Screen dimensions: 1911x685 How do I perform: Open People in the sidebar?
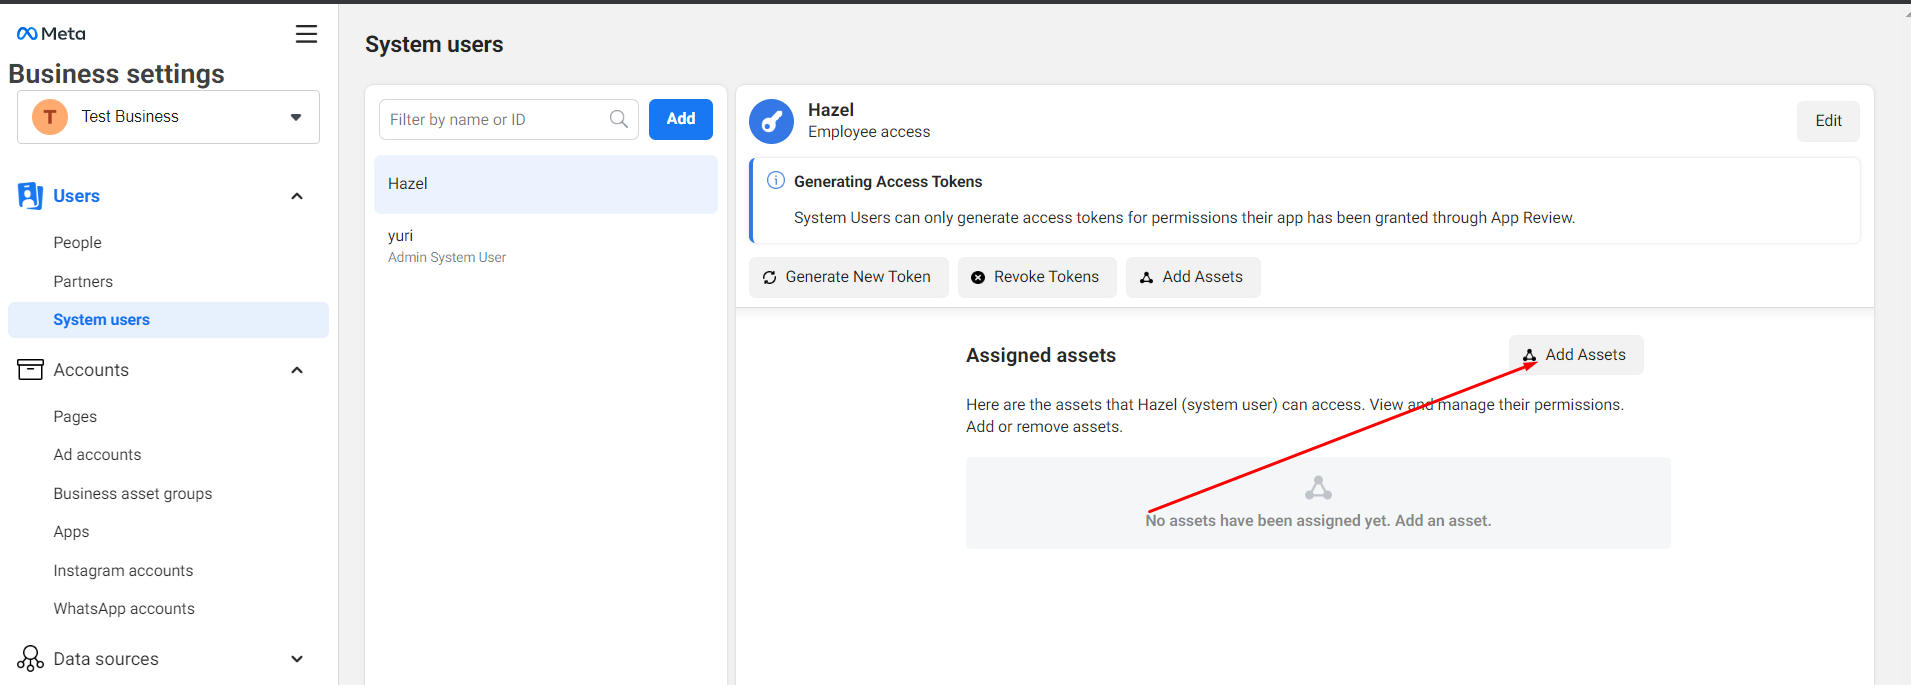click(x=77, y=243)
